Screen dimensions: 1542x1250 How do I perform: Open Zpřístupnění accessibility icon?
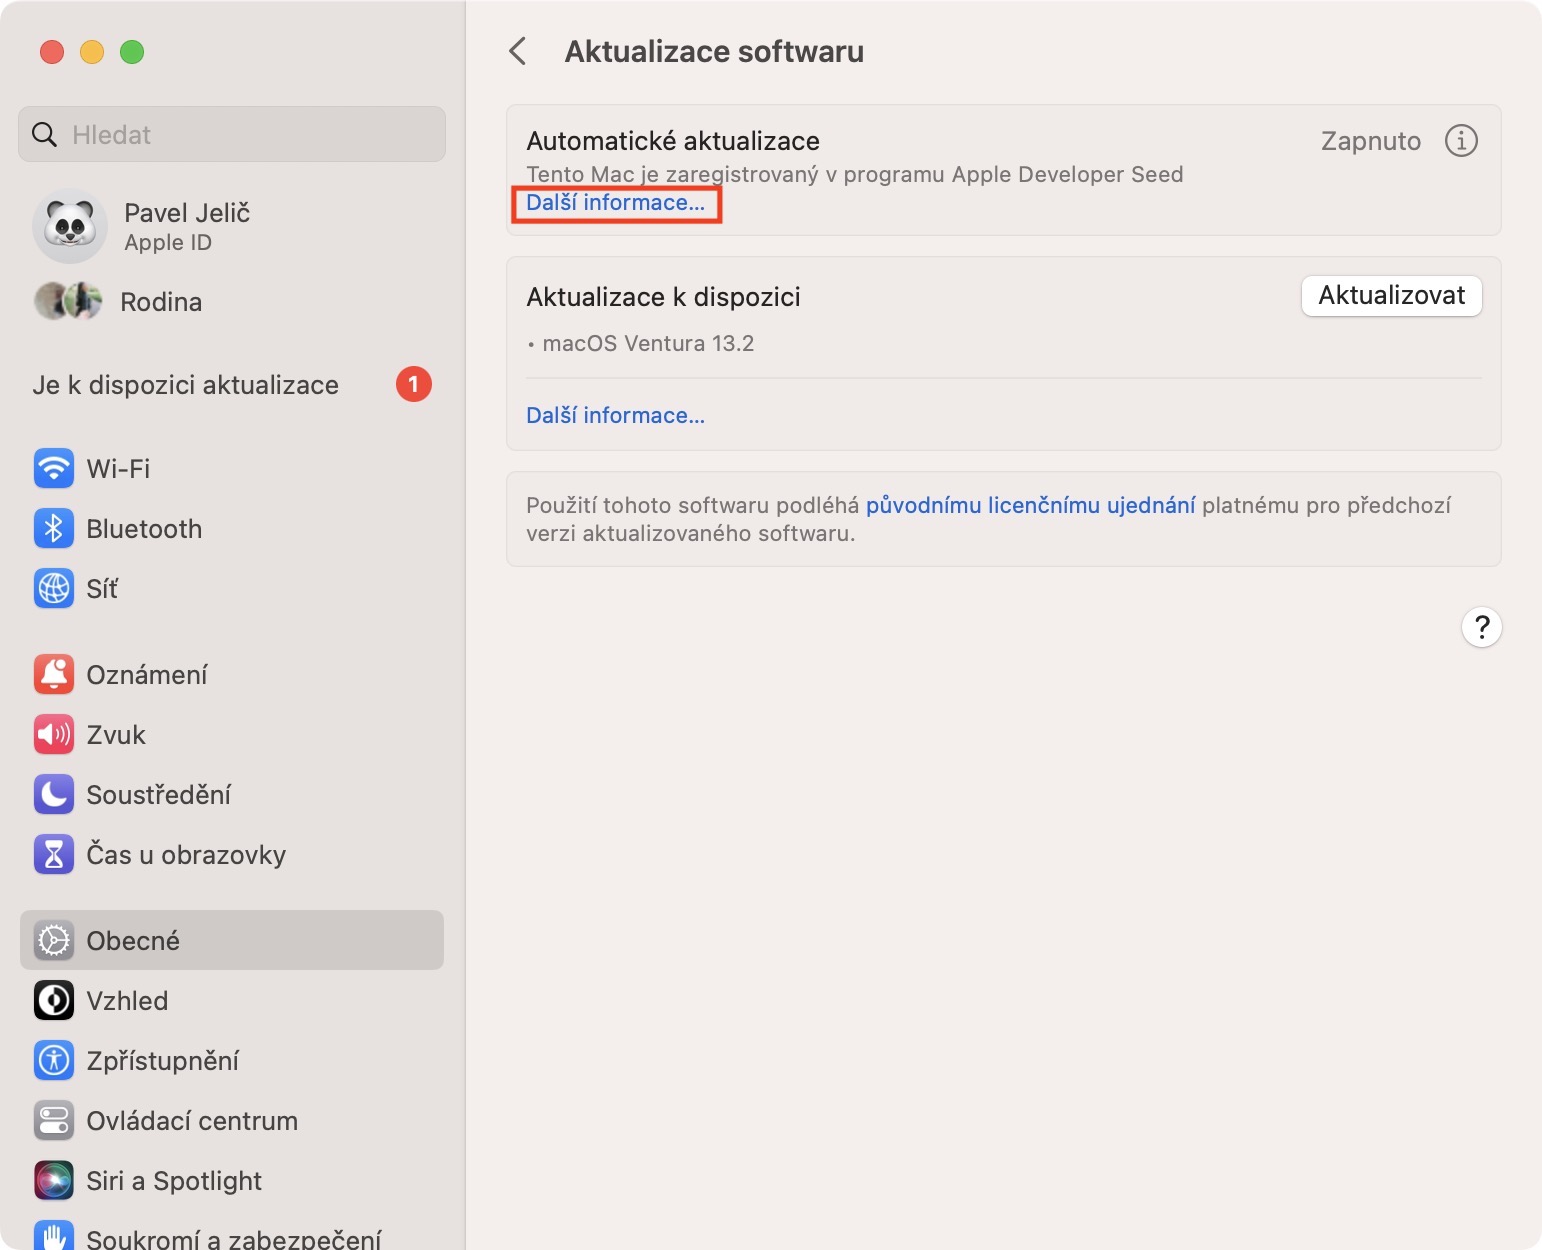[x=54, y=1060]
